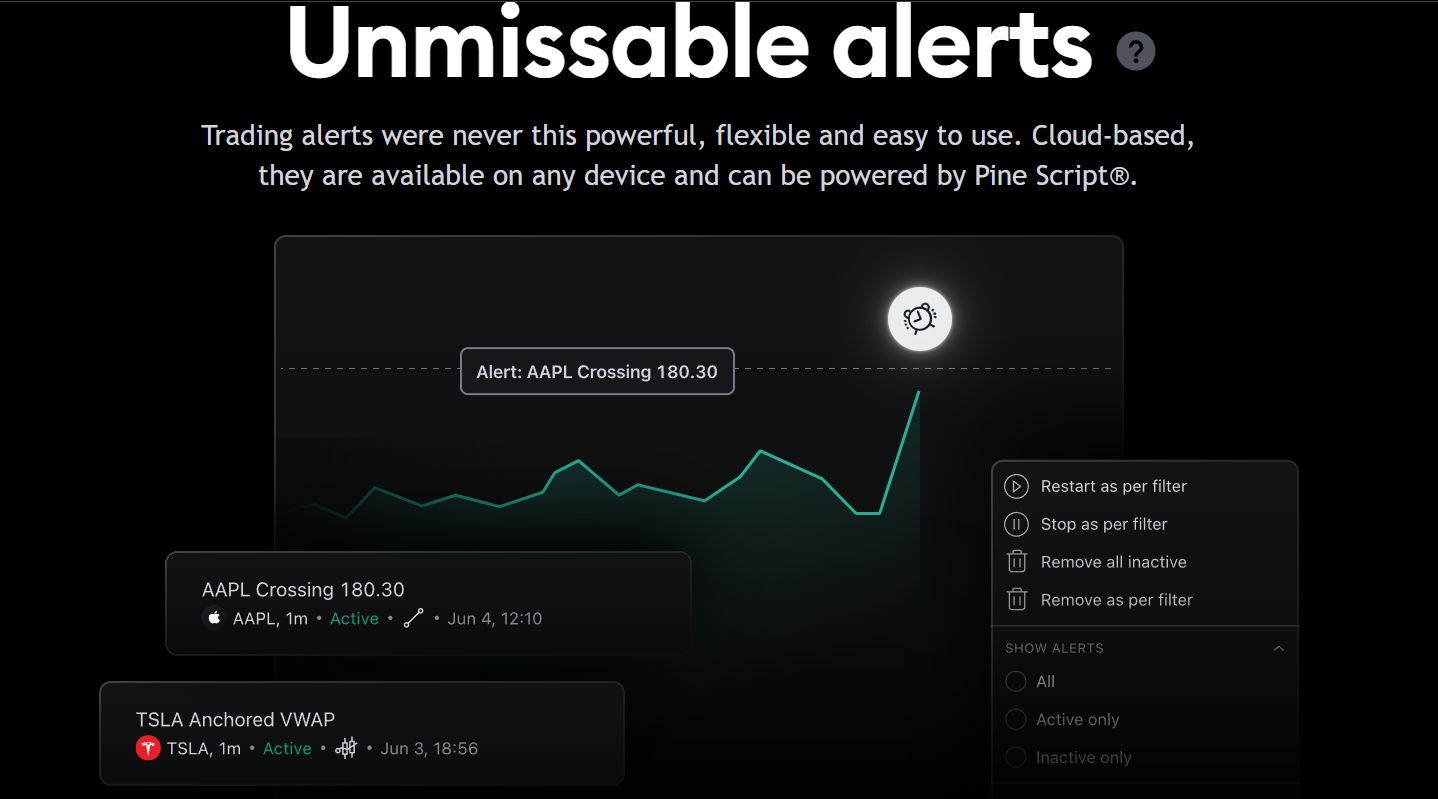Select the Inactive only radio button
The width and height of the screenshot is (1438, 799).
coord(1016,758)
